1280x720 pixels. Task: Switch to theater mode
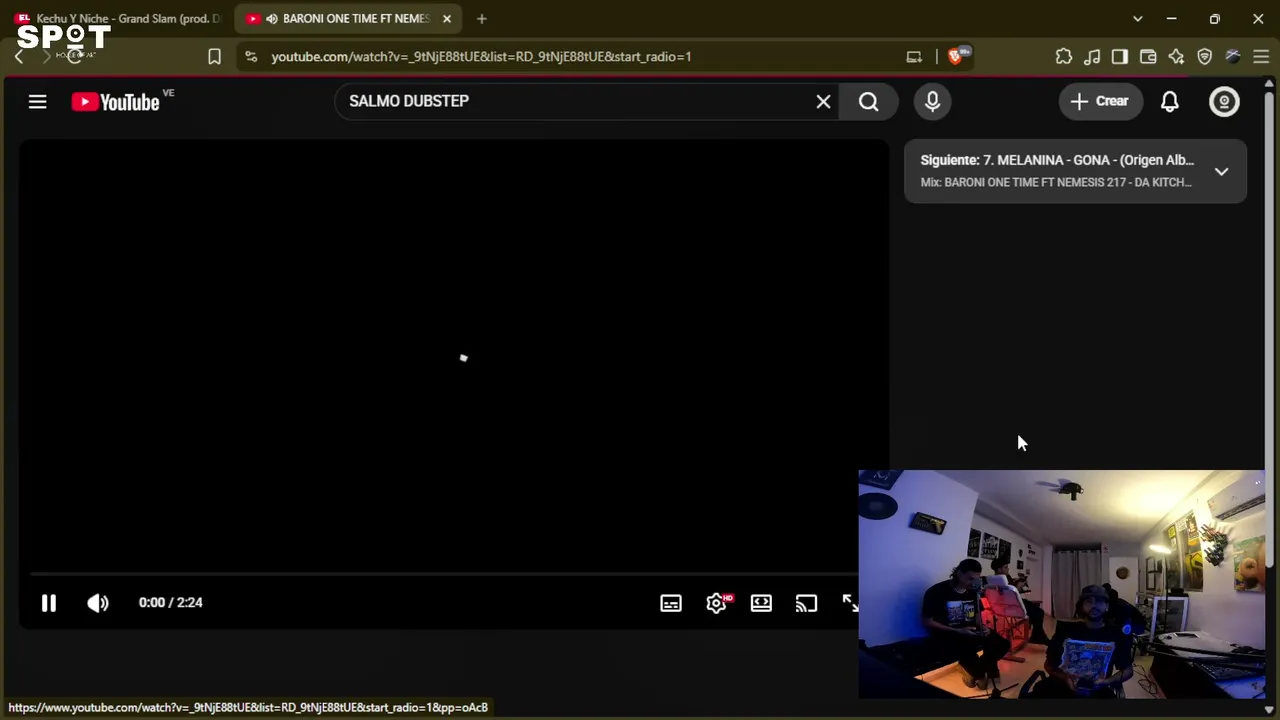tap(761, 603)
